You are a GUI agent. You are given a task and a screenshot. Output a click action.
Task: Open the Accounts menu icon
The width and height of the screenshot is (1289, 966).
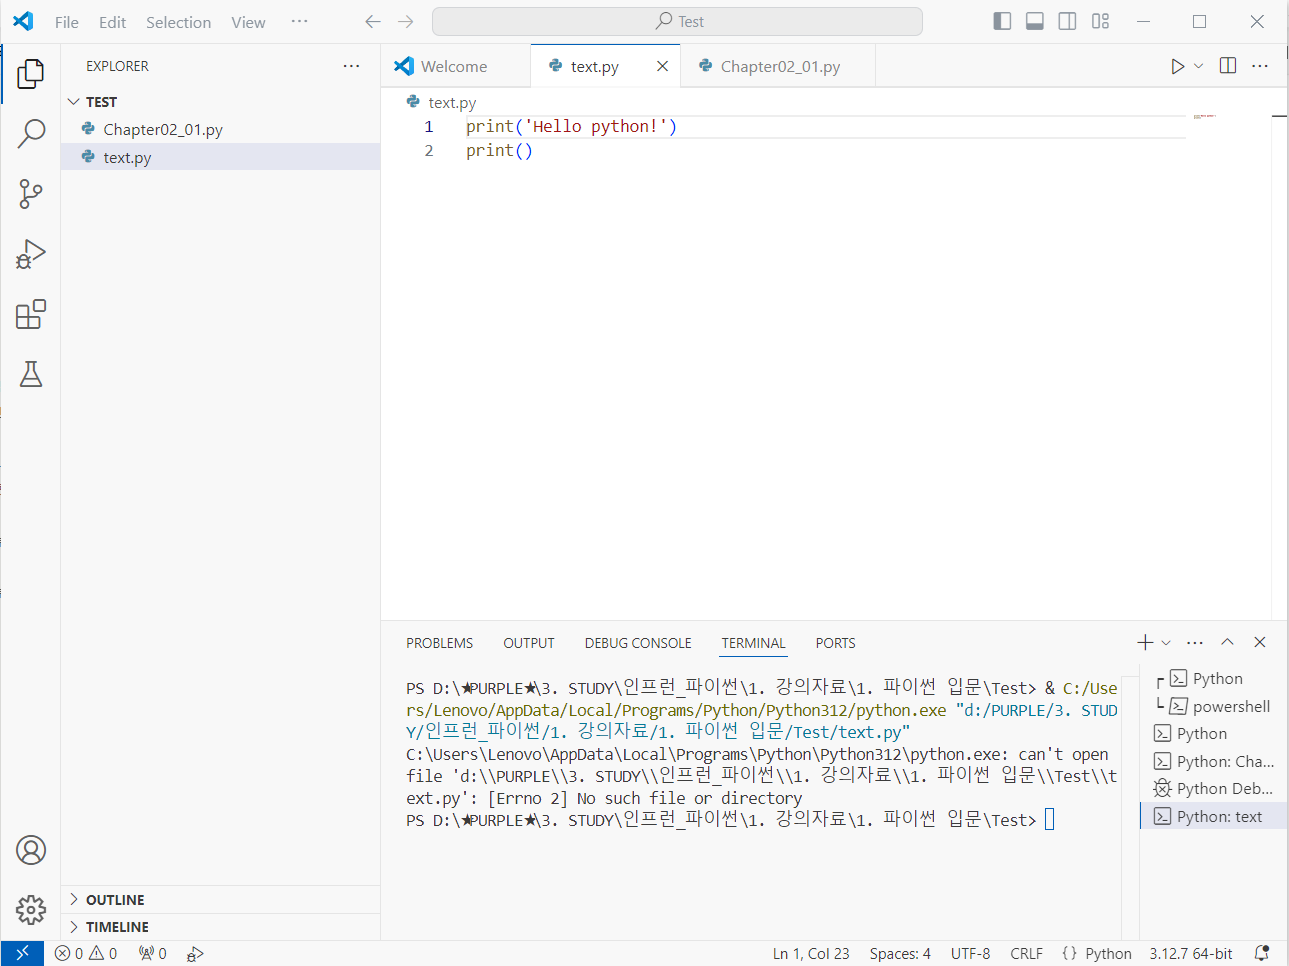[x=31, y=850]
